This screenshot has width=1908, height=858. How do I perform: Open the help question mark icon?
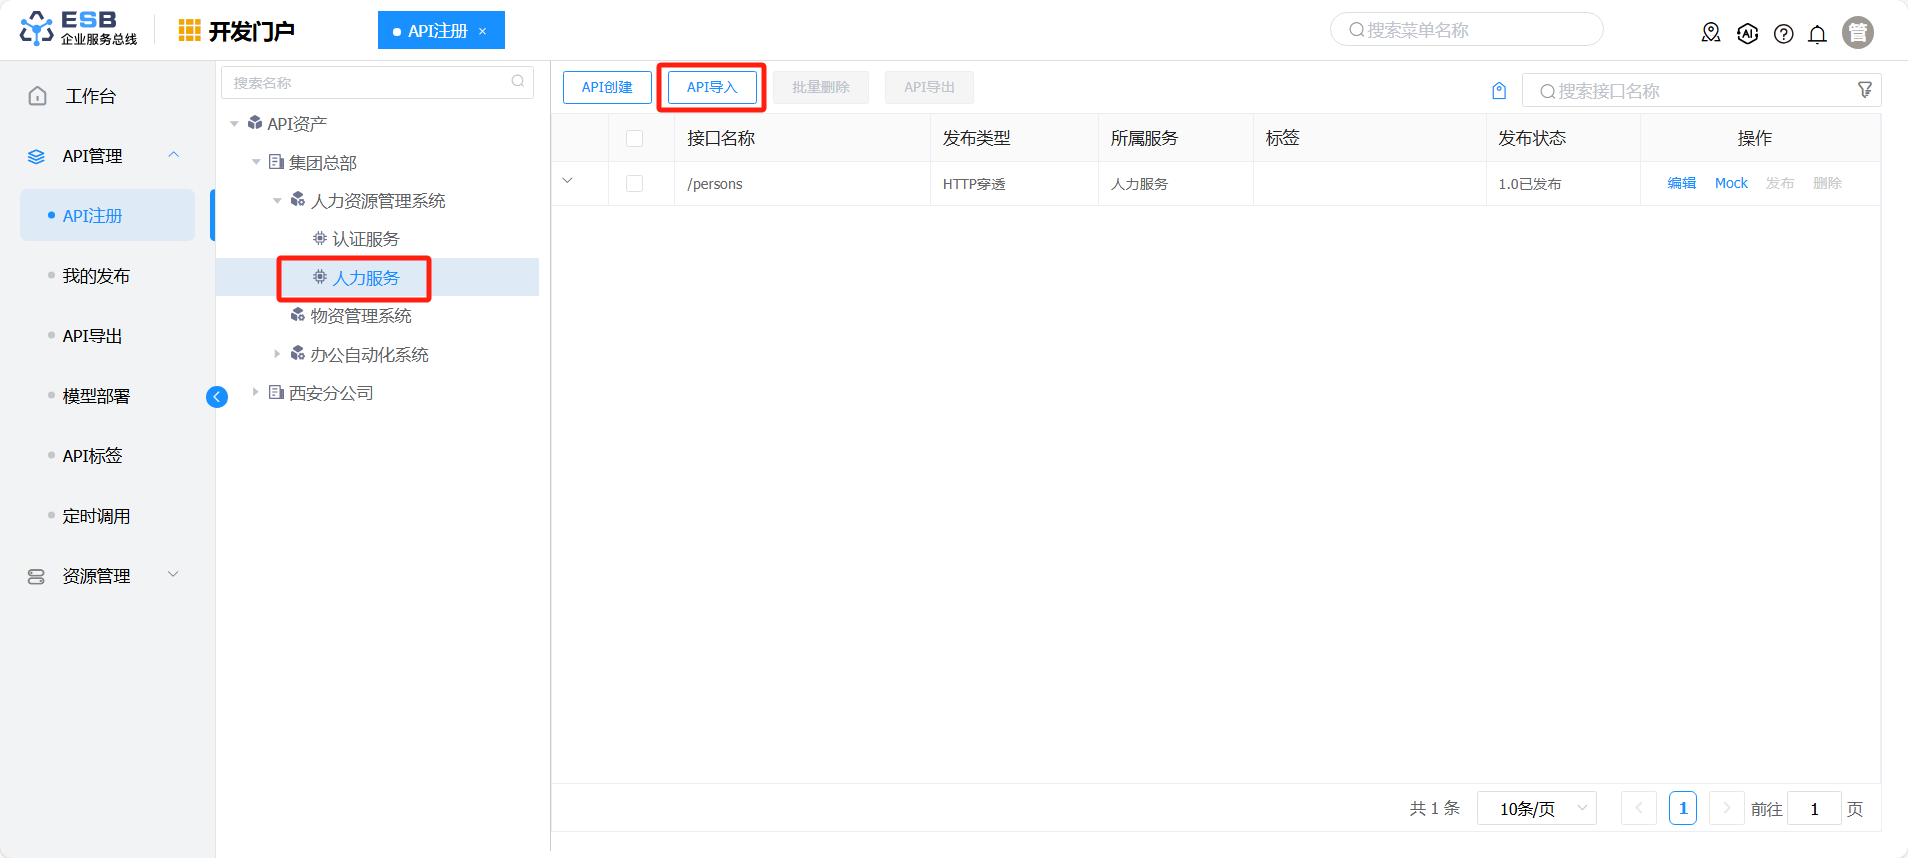pyautogui.click(x=1783, y=34)
